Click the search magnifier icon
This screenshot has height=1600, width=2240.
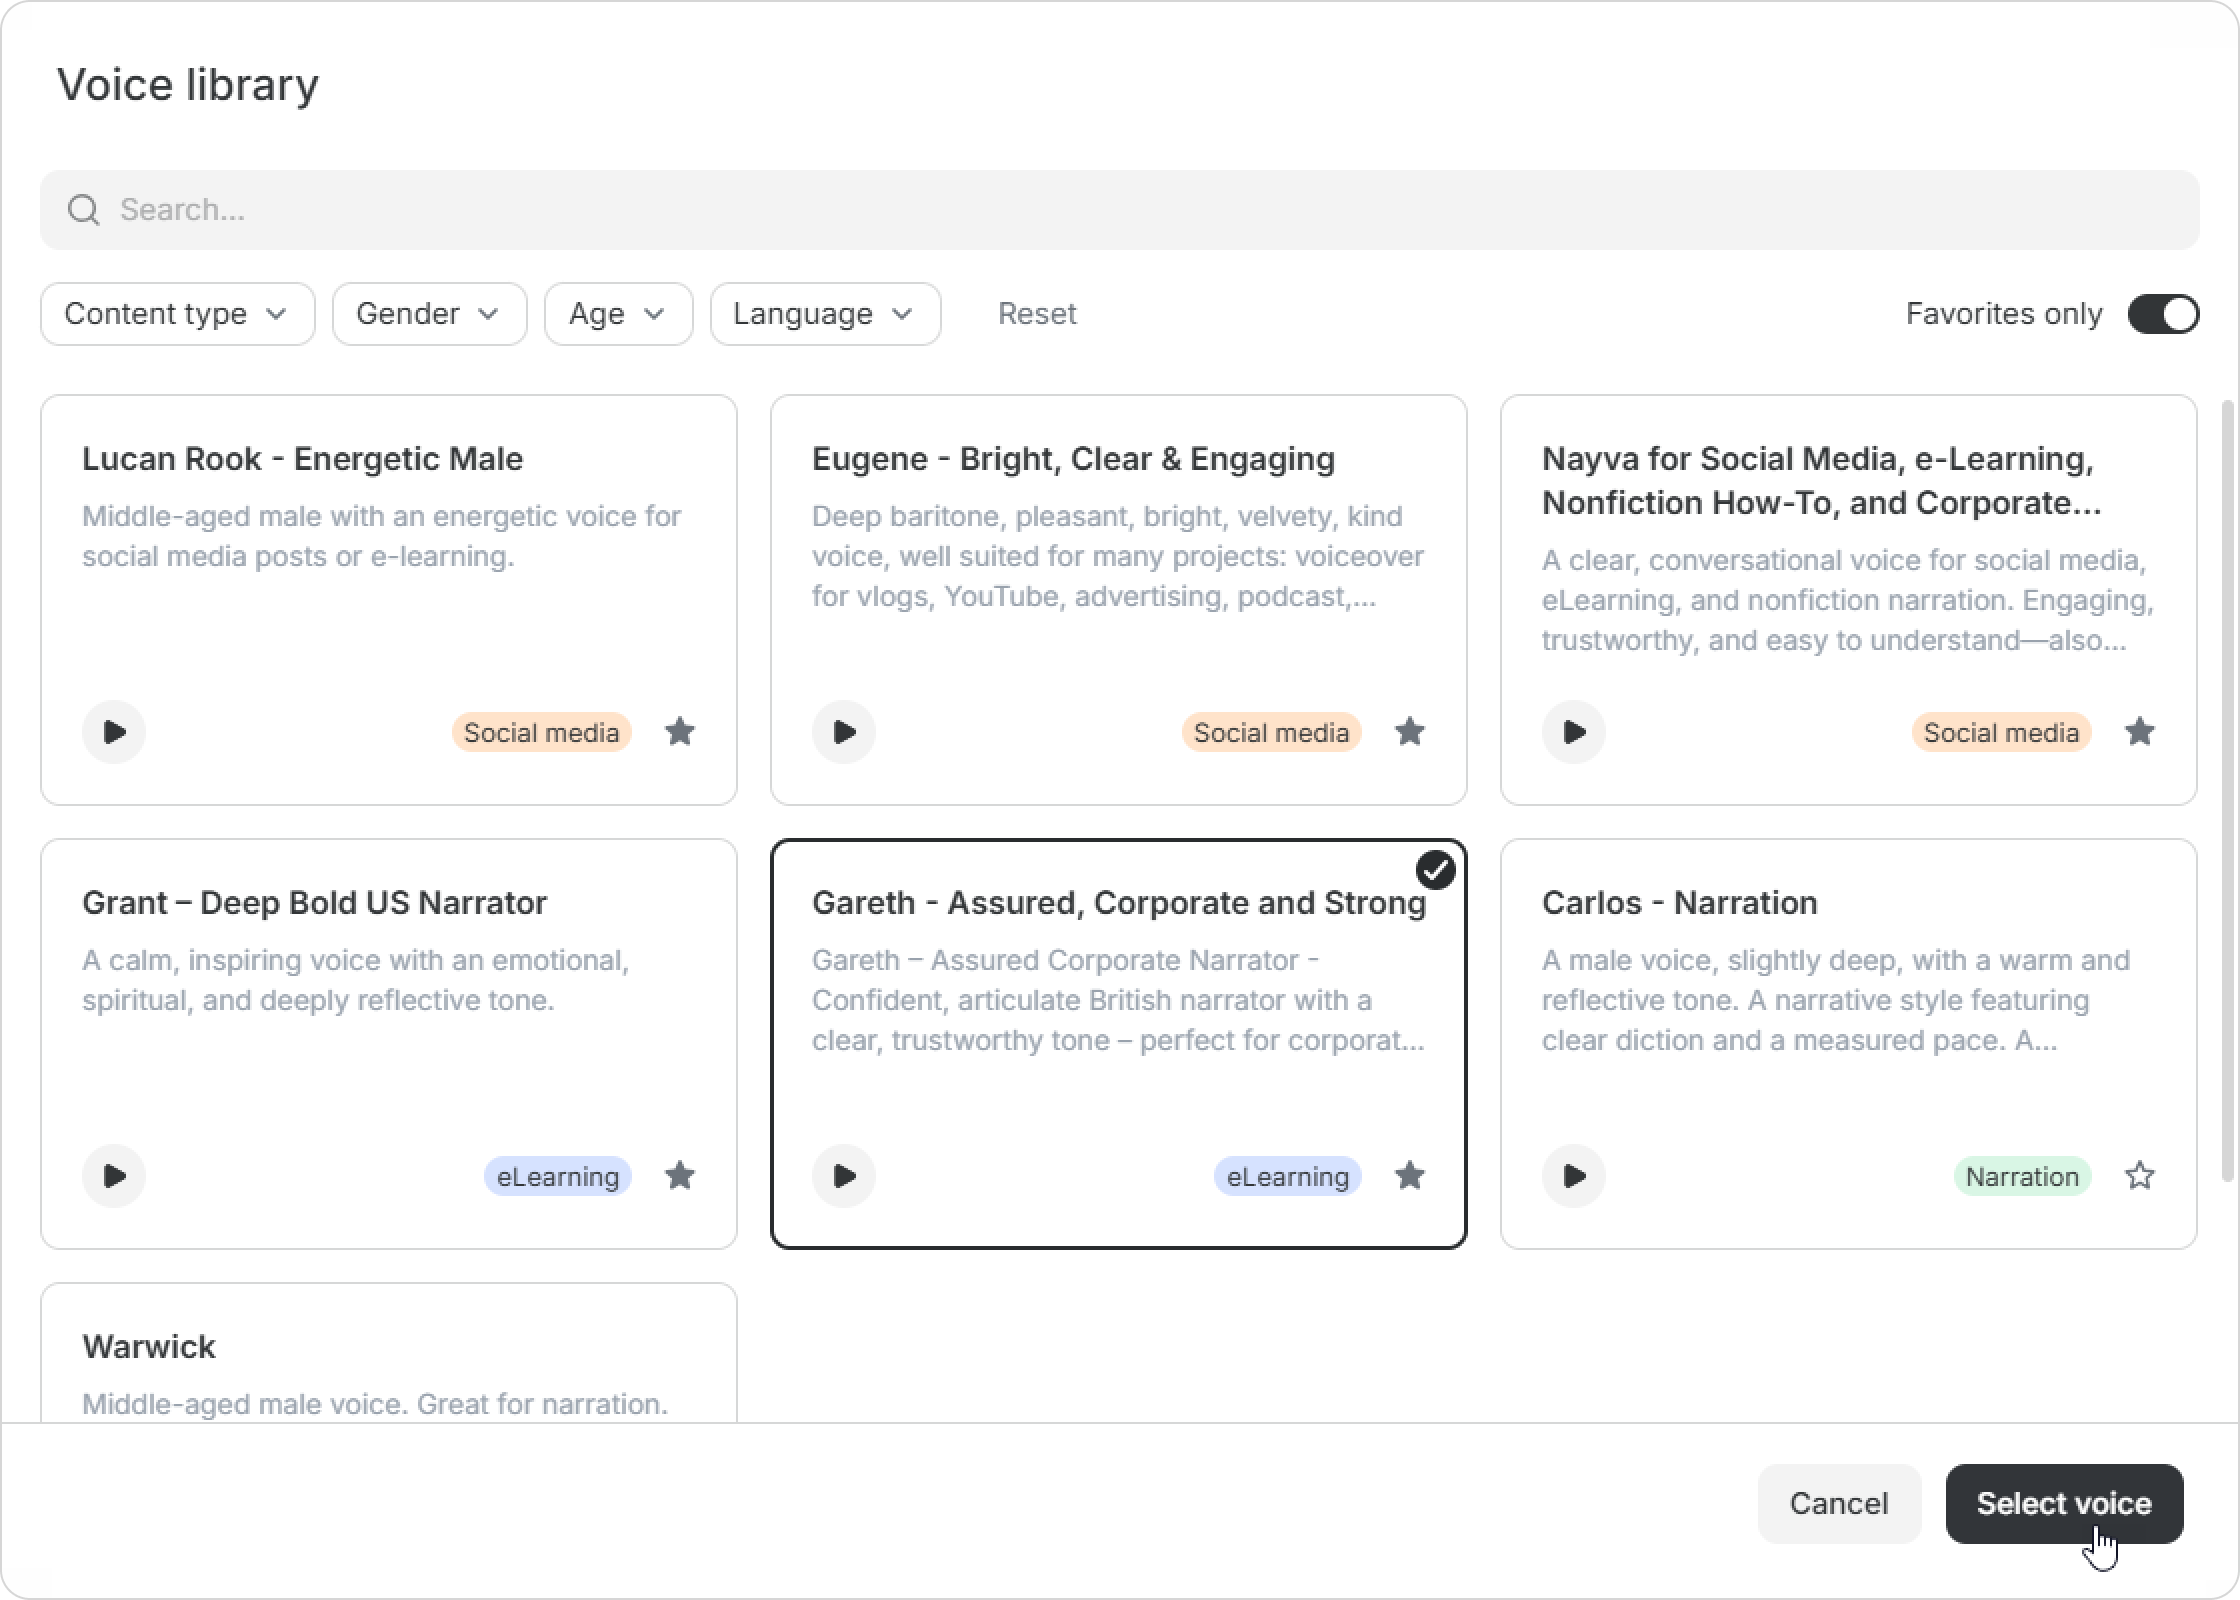tap(84, 210)
